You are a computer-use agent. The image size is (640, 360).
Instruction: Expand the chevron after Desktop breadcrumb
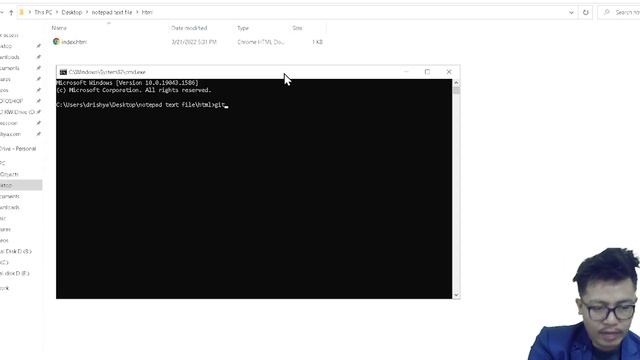click(x=87, y=12)
